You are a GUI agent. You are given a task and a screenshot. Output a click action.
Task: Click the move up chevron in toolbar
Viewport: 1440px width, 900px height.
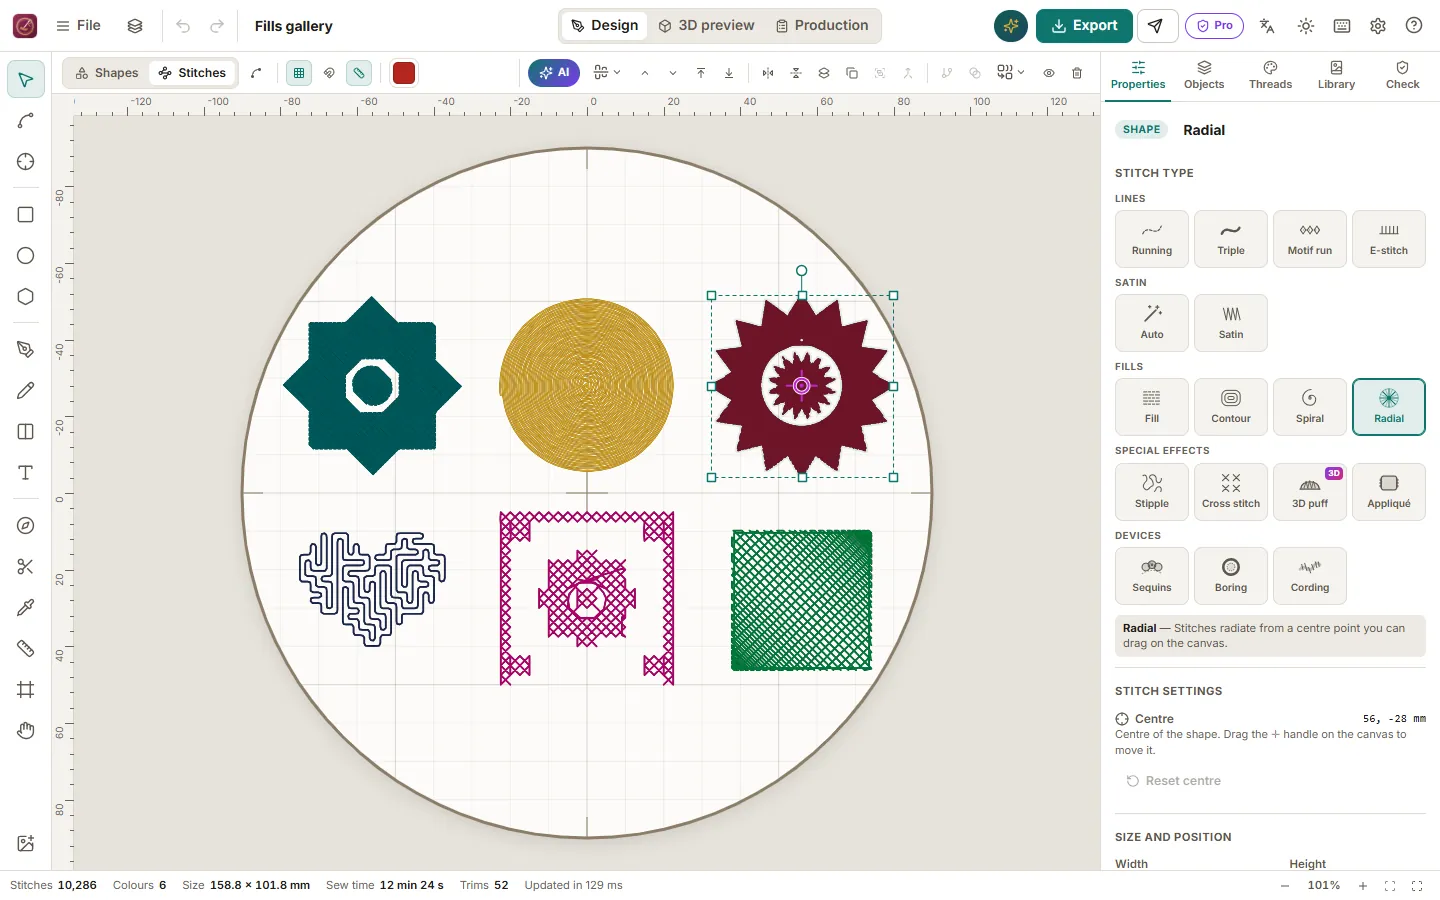[645, 73]
